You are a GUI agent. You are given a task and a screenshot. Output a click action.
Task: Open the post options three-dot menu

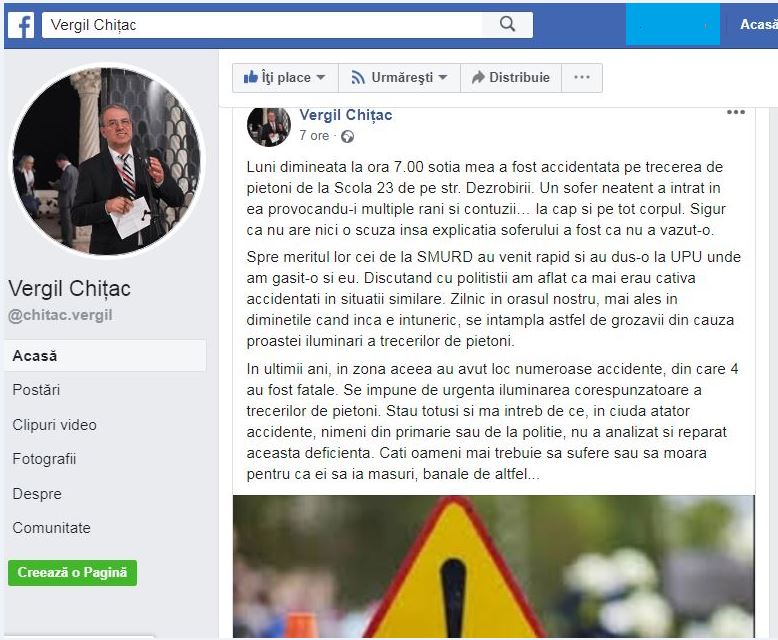coord(735,112)
